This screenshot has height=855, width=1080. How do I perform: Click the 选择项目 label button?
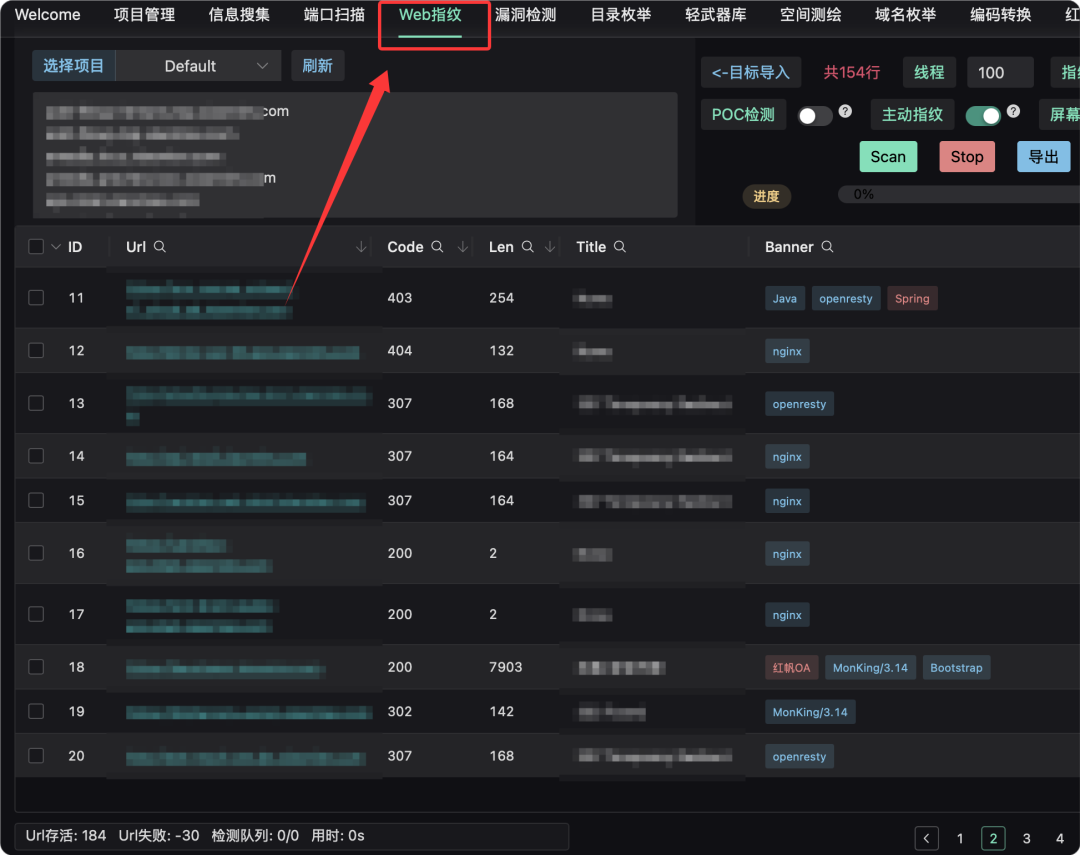click(x=74, y=66)
